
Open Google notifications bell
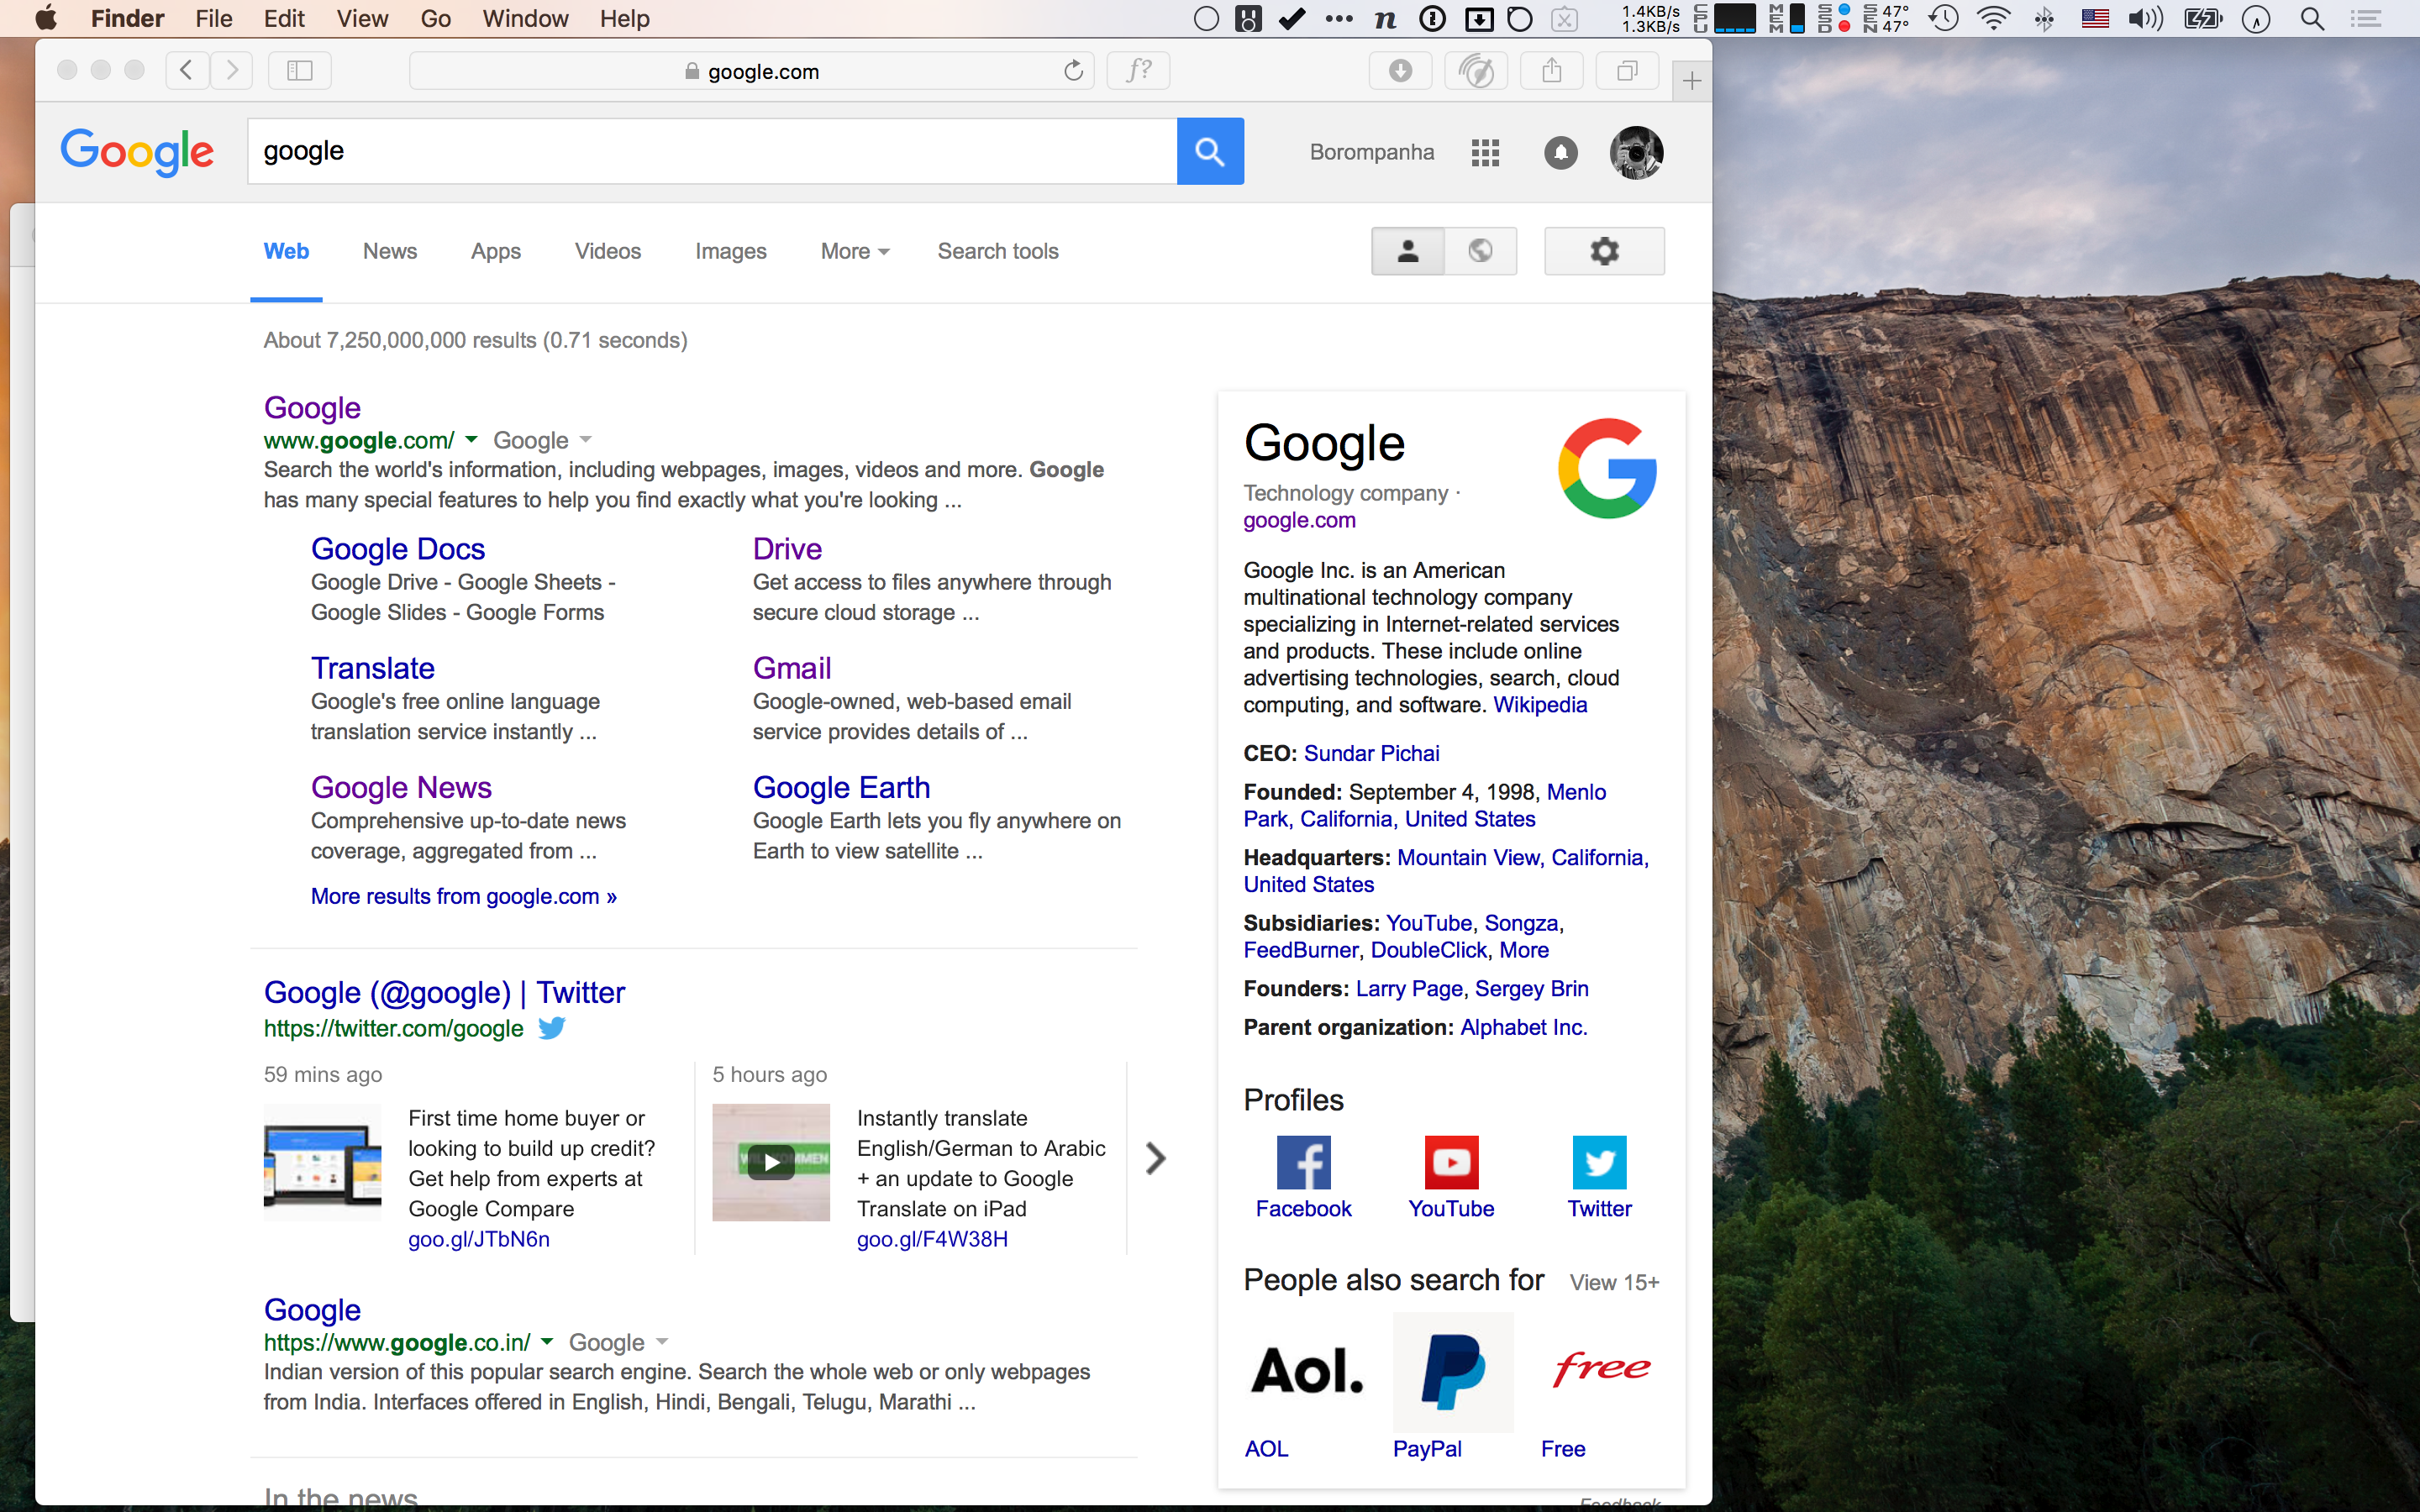1560,152
